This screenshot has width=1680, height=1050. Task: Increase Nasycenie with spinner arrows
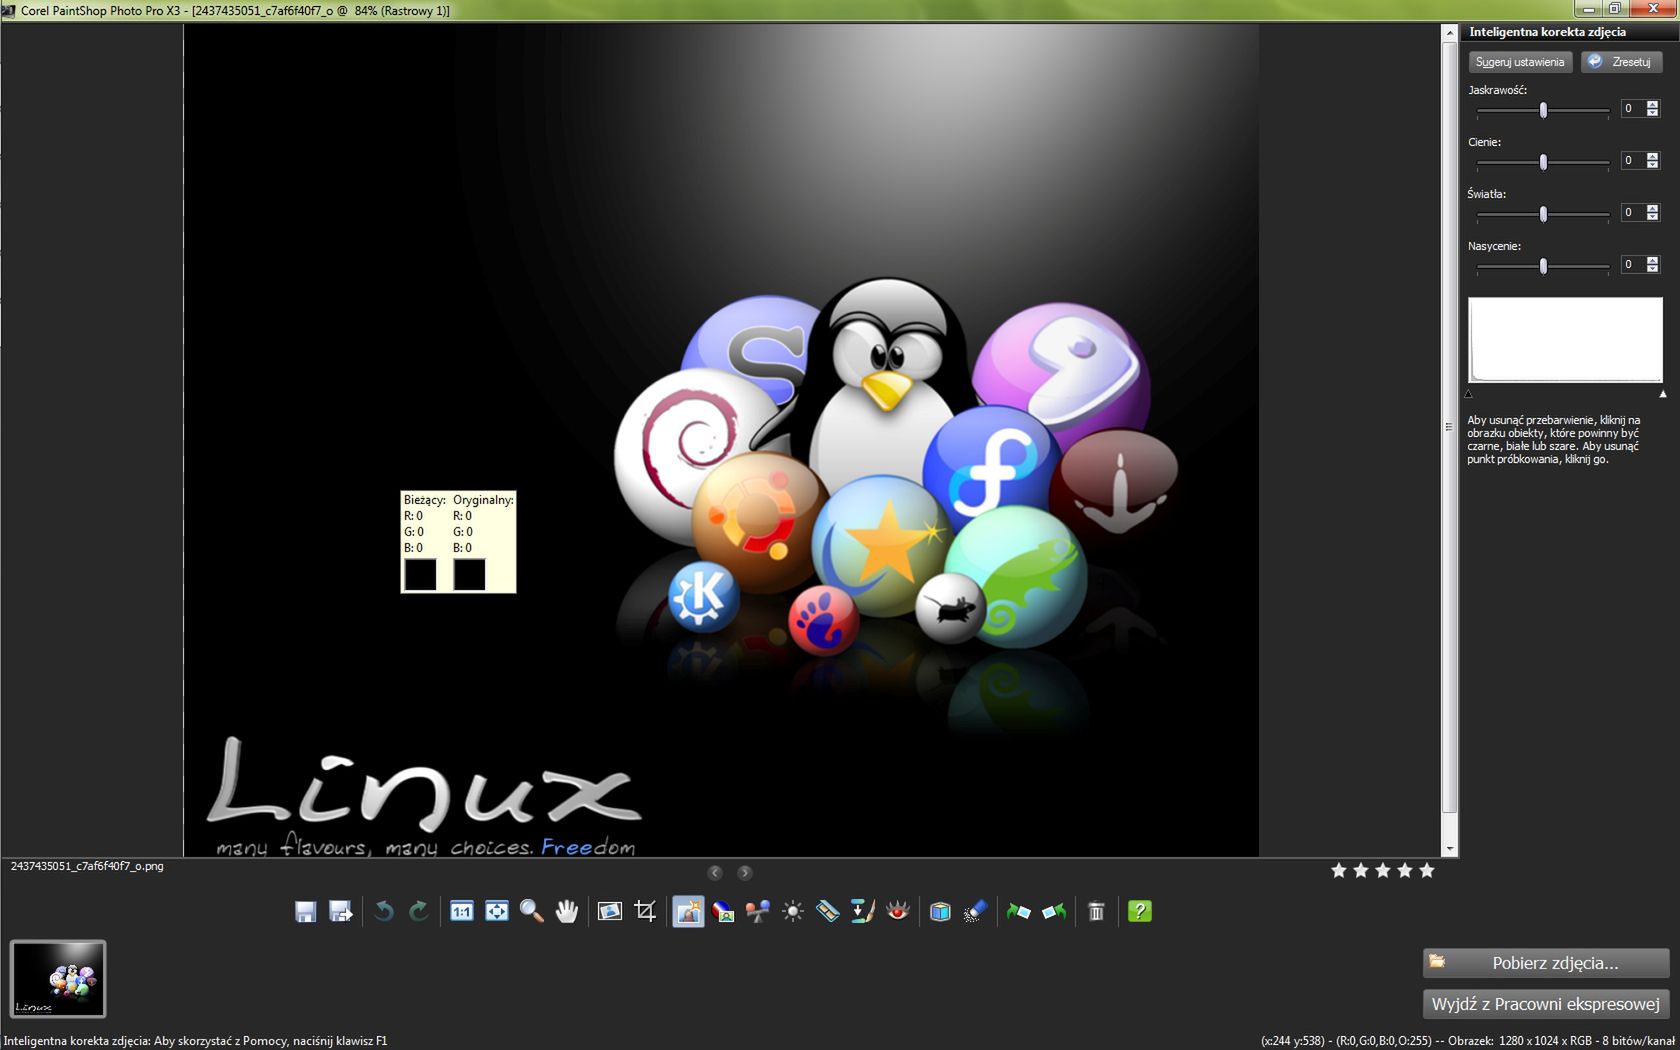coord(1652,260)
